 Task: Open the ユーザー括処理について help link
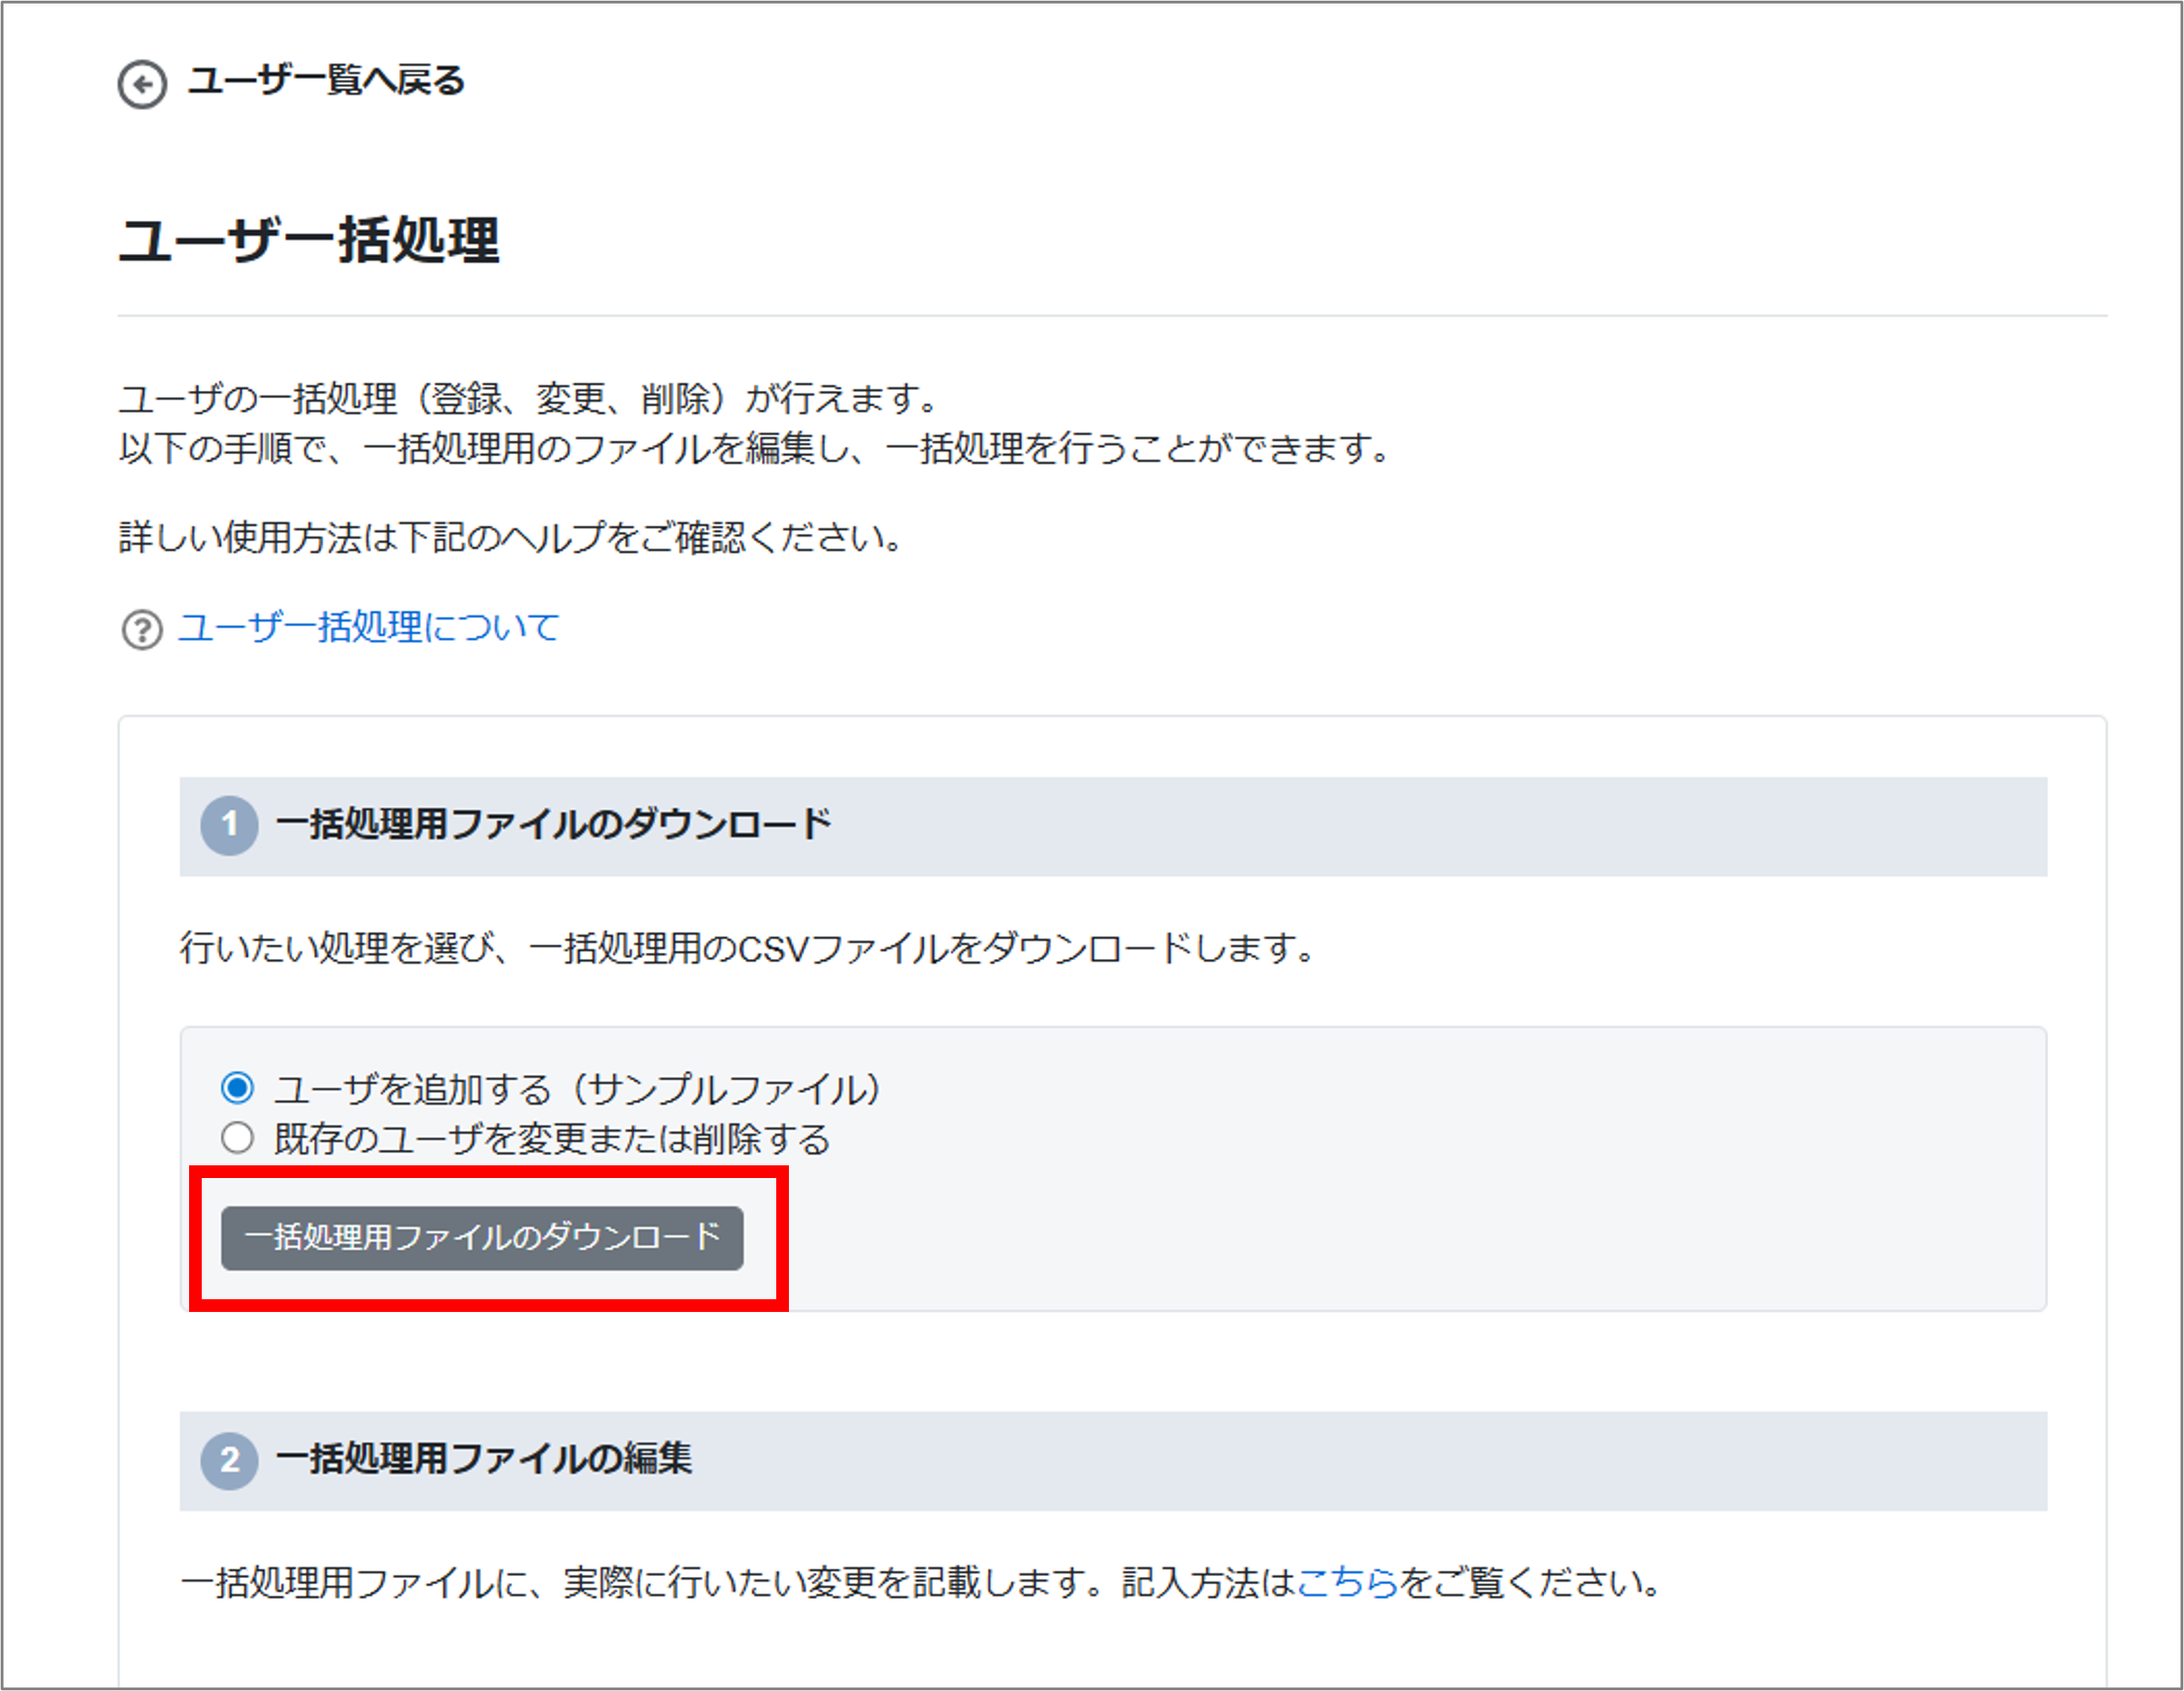(368, 628)
